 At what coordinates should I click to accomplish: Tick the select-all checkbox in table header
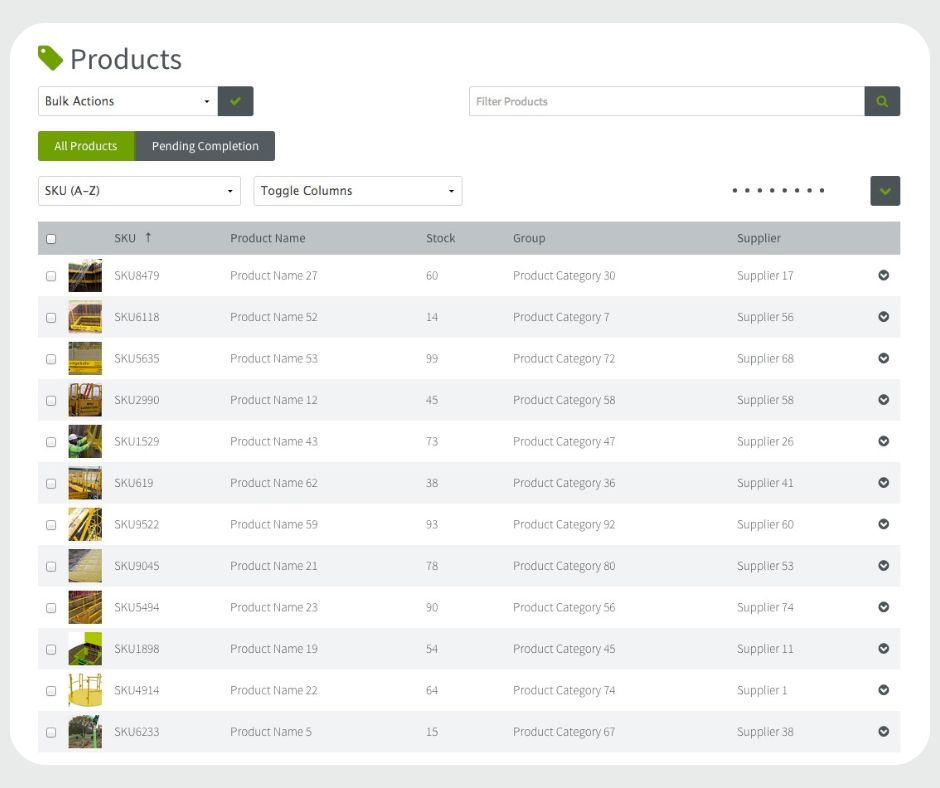point(51,239)
